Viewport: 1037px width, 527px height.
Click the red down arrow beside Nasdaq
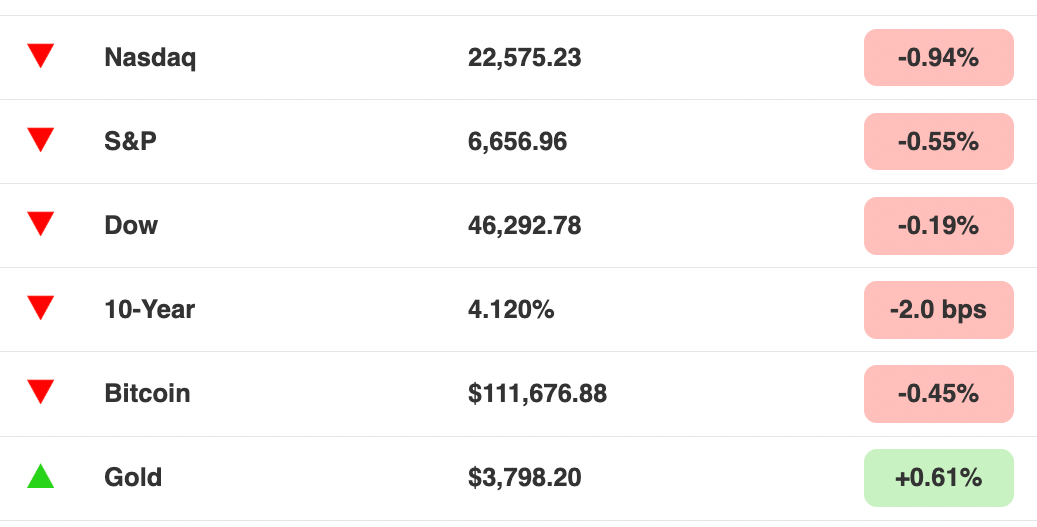coord(40,56)
